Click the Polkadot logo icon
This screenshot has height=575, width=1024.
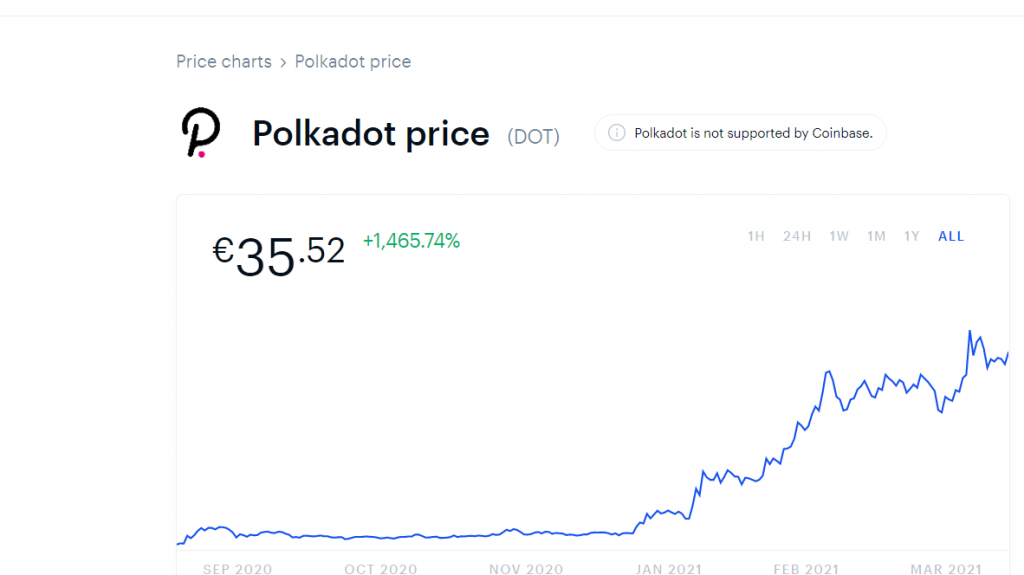tap(200, 132)
